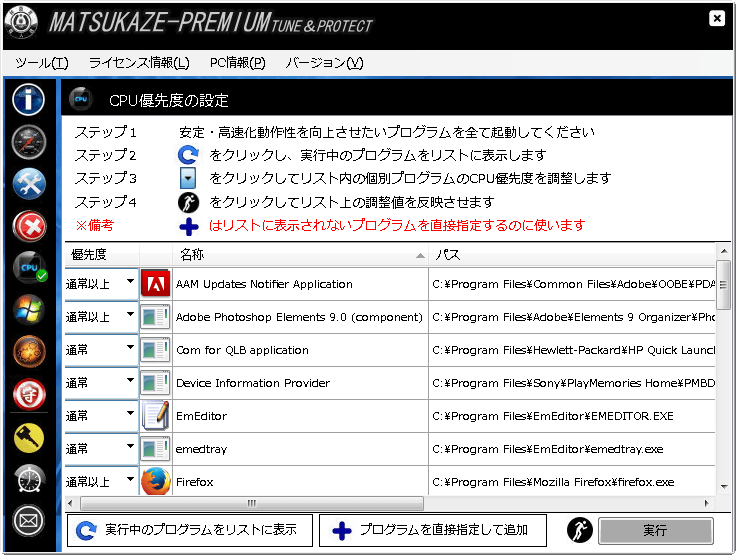Viewport: 736px width, 555px height.
Task: Click the red X sidebar icon
Action: click(29, 226)
